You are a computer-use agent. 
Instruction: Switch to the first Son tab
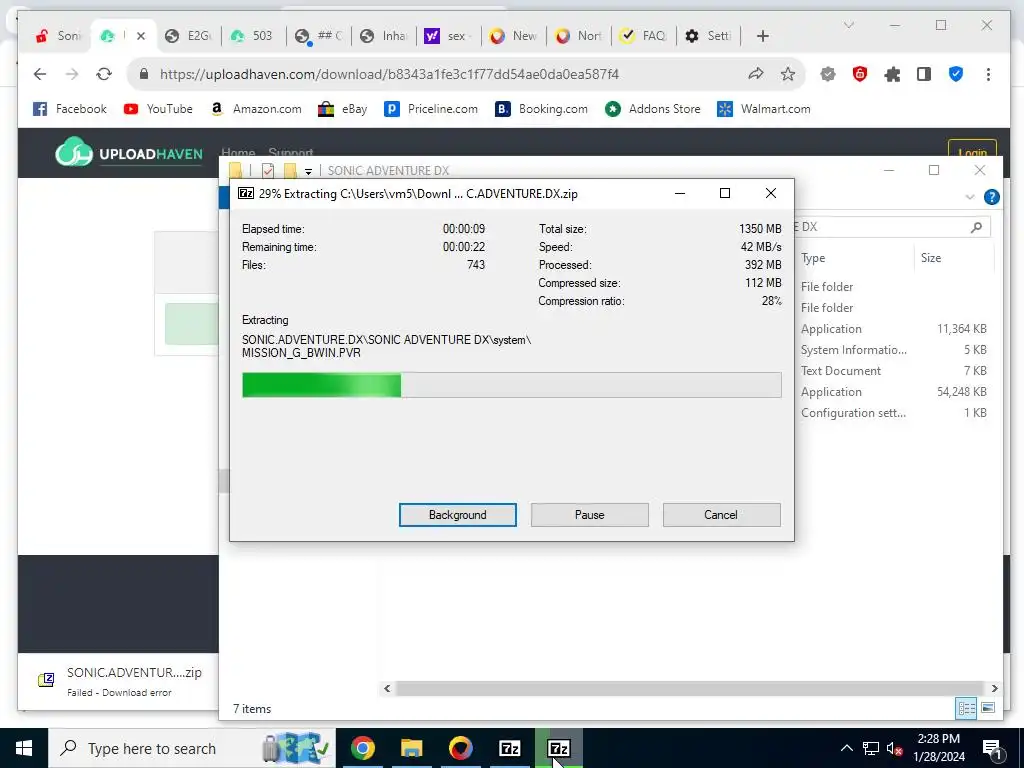click(x=59, y=36)
